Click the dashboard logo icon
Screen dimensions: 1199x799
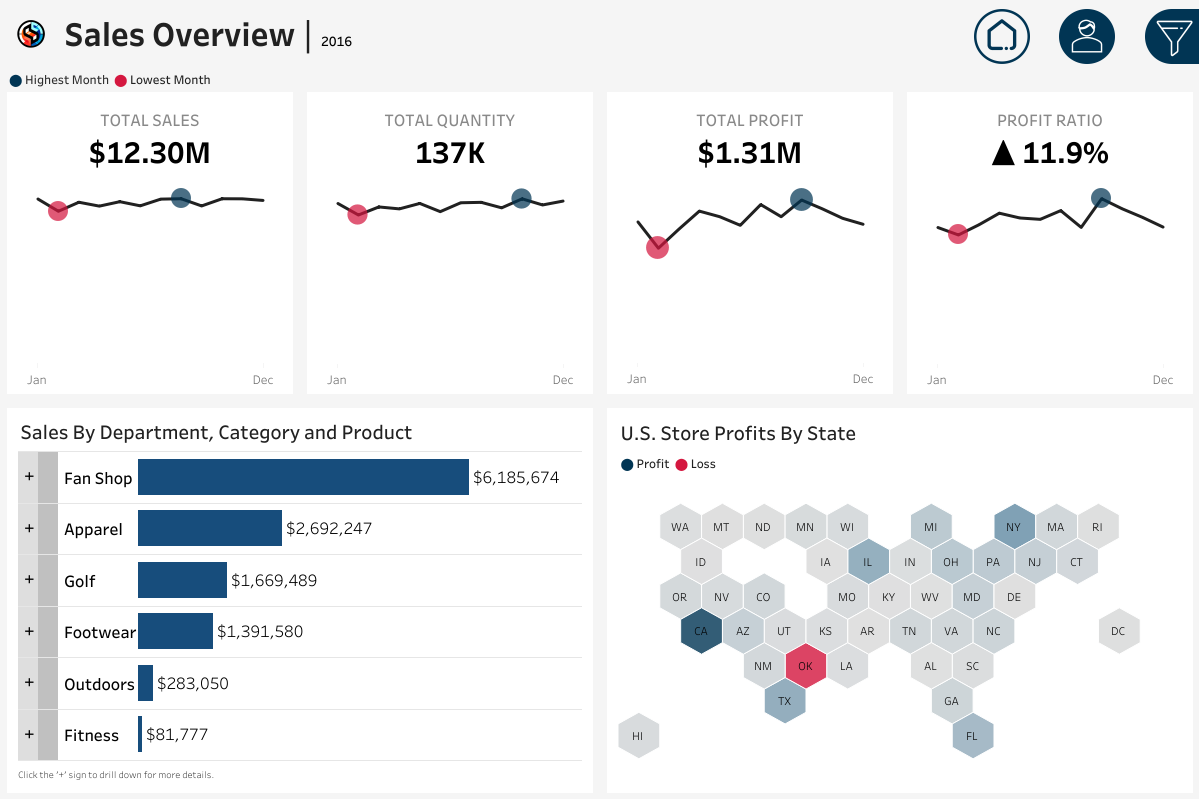point(31,35)
